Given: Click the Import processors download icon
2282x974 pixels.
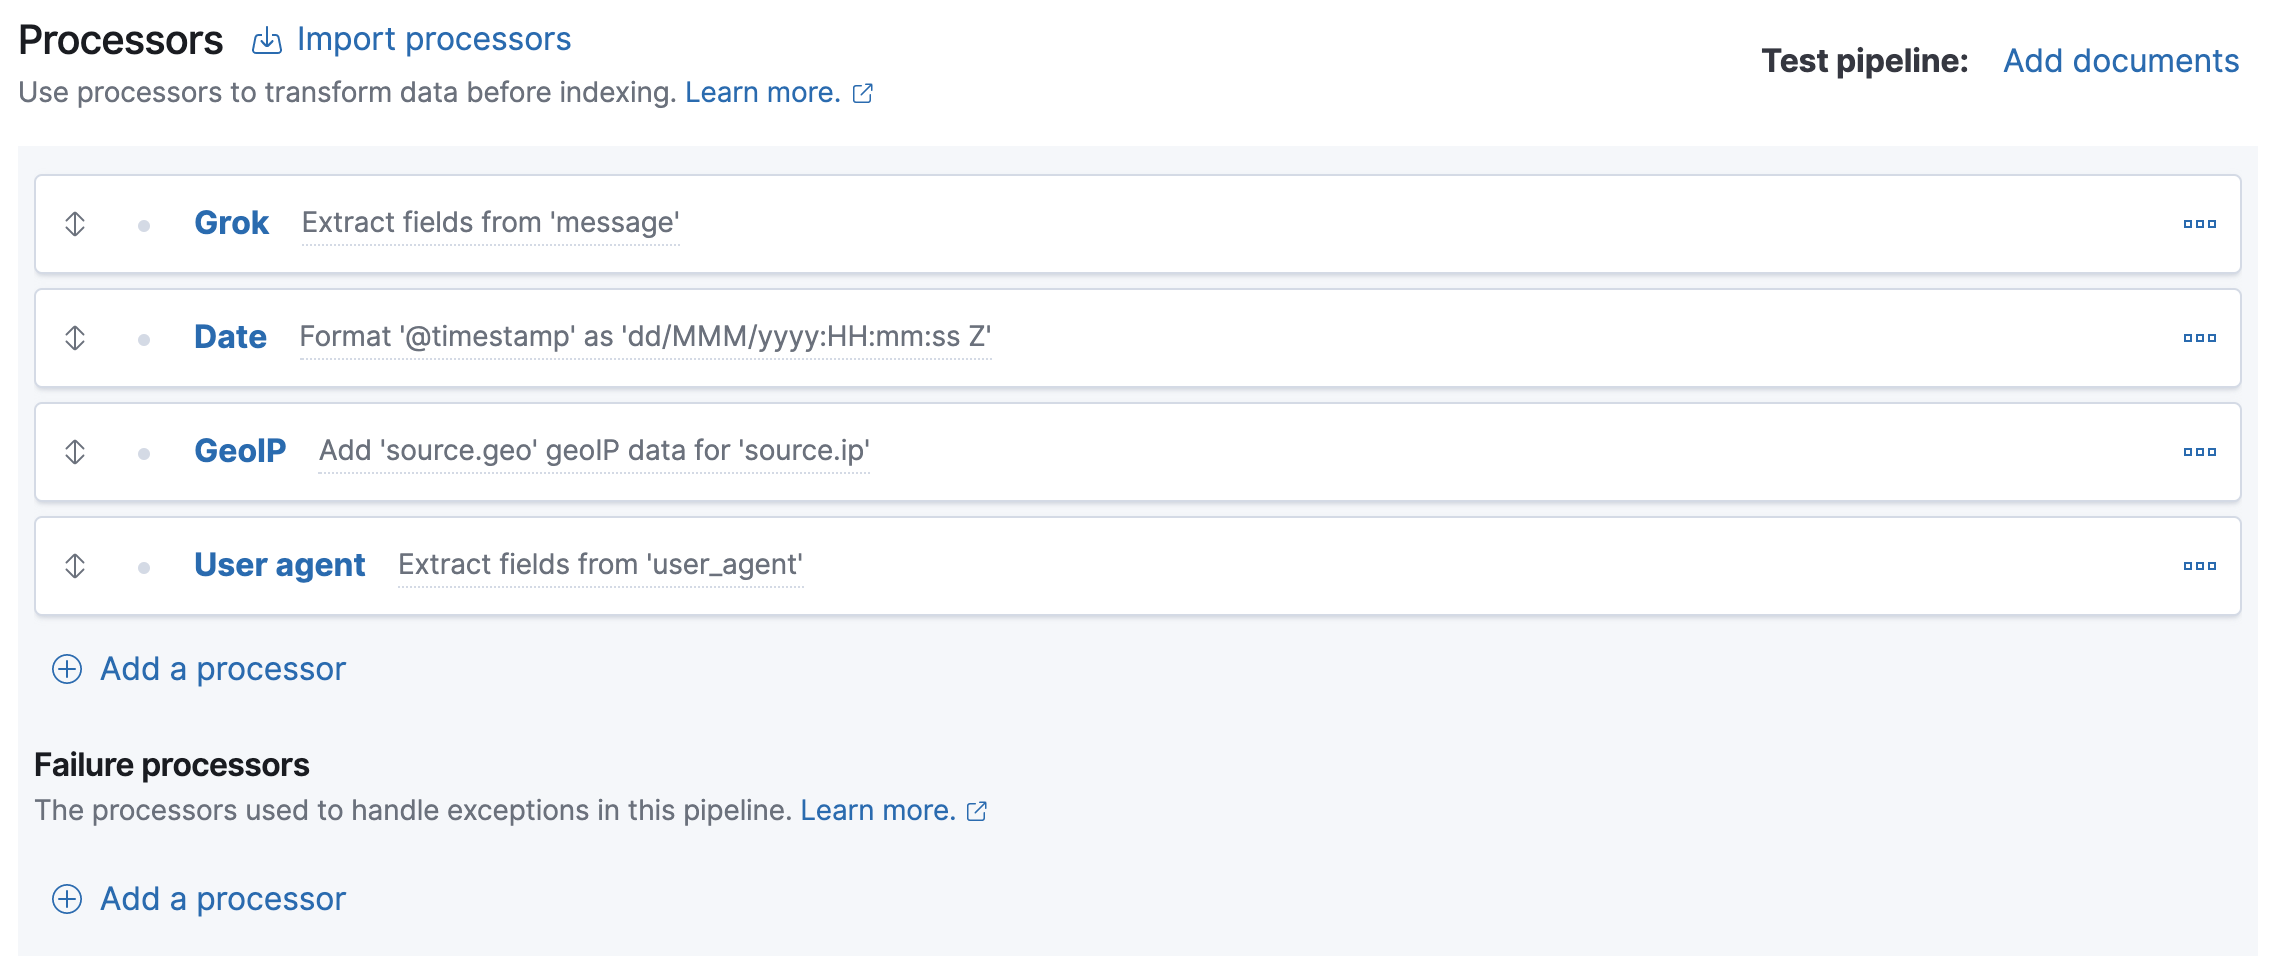Looking at the screenshot, I should (268, 40).
